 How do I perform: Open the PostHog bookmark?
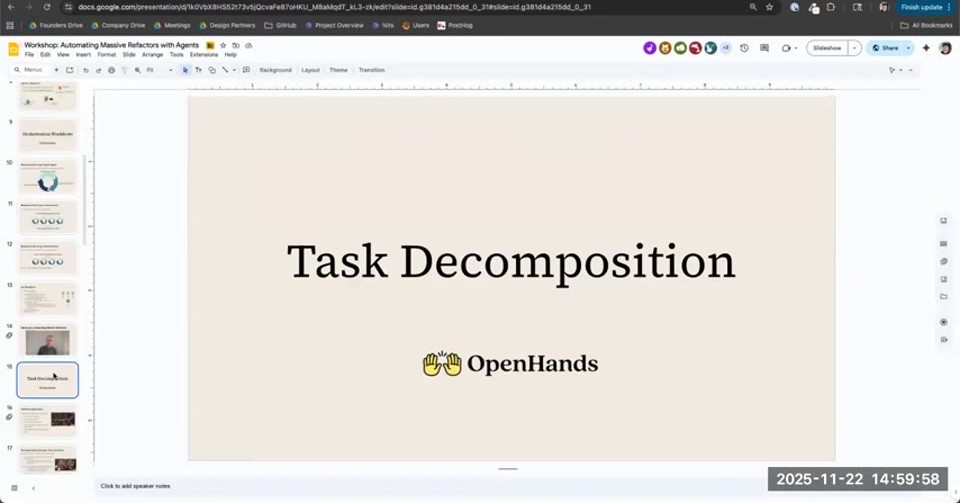455,26
